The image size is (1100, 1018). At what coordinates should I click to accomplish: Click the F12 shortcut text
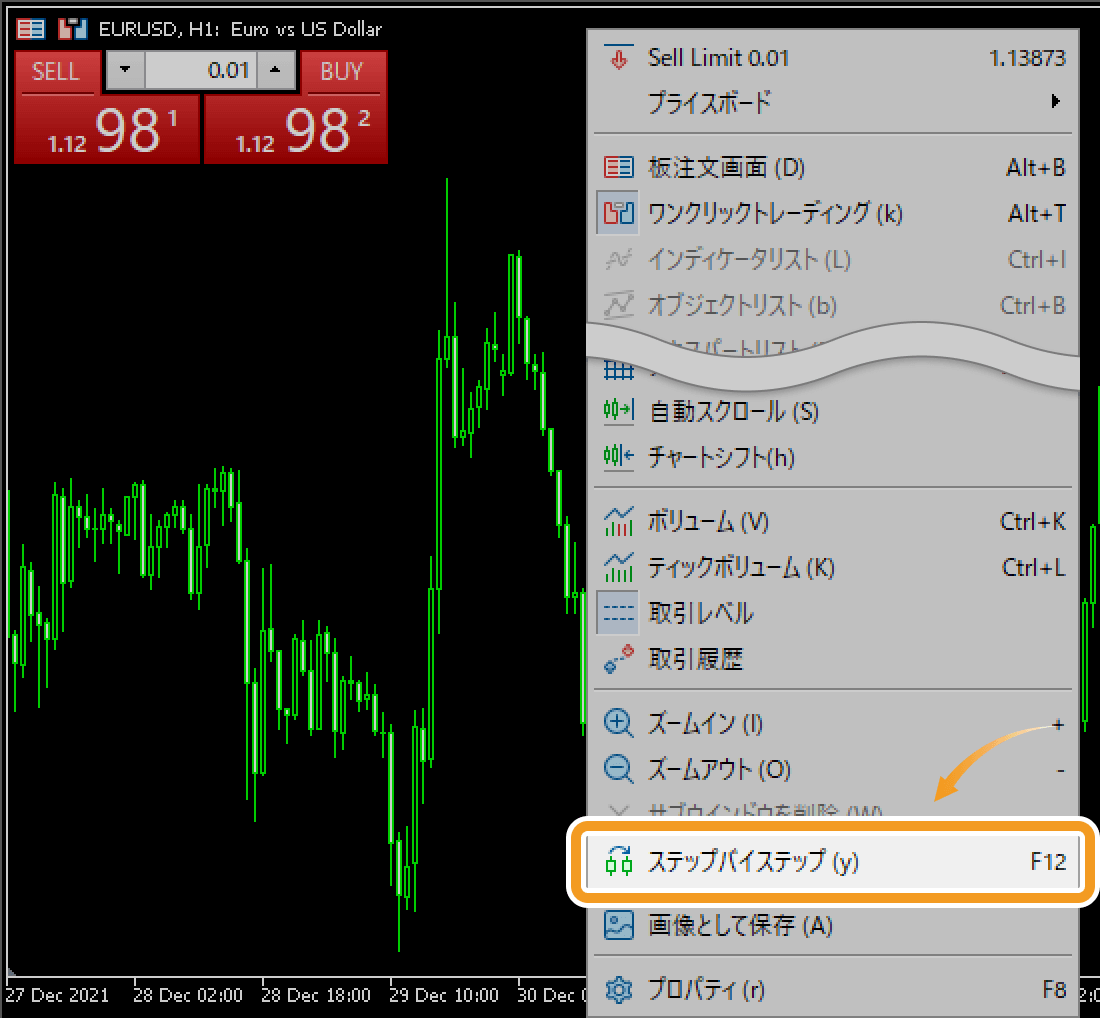1048,862
